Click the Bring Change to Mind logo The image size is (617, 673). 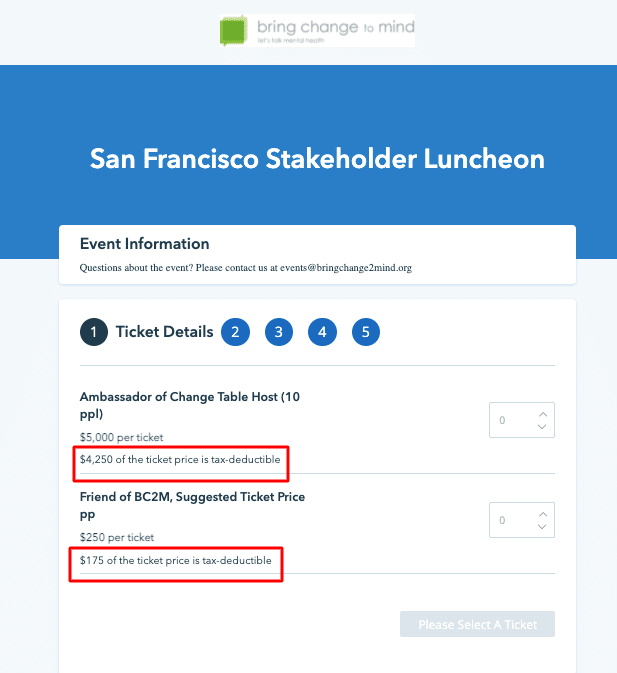316,30
